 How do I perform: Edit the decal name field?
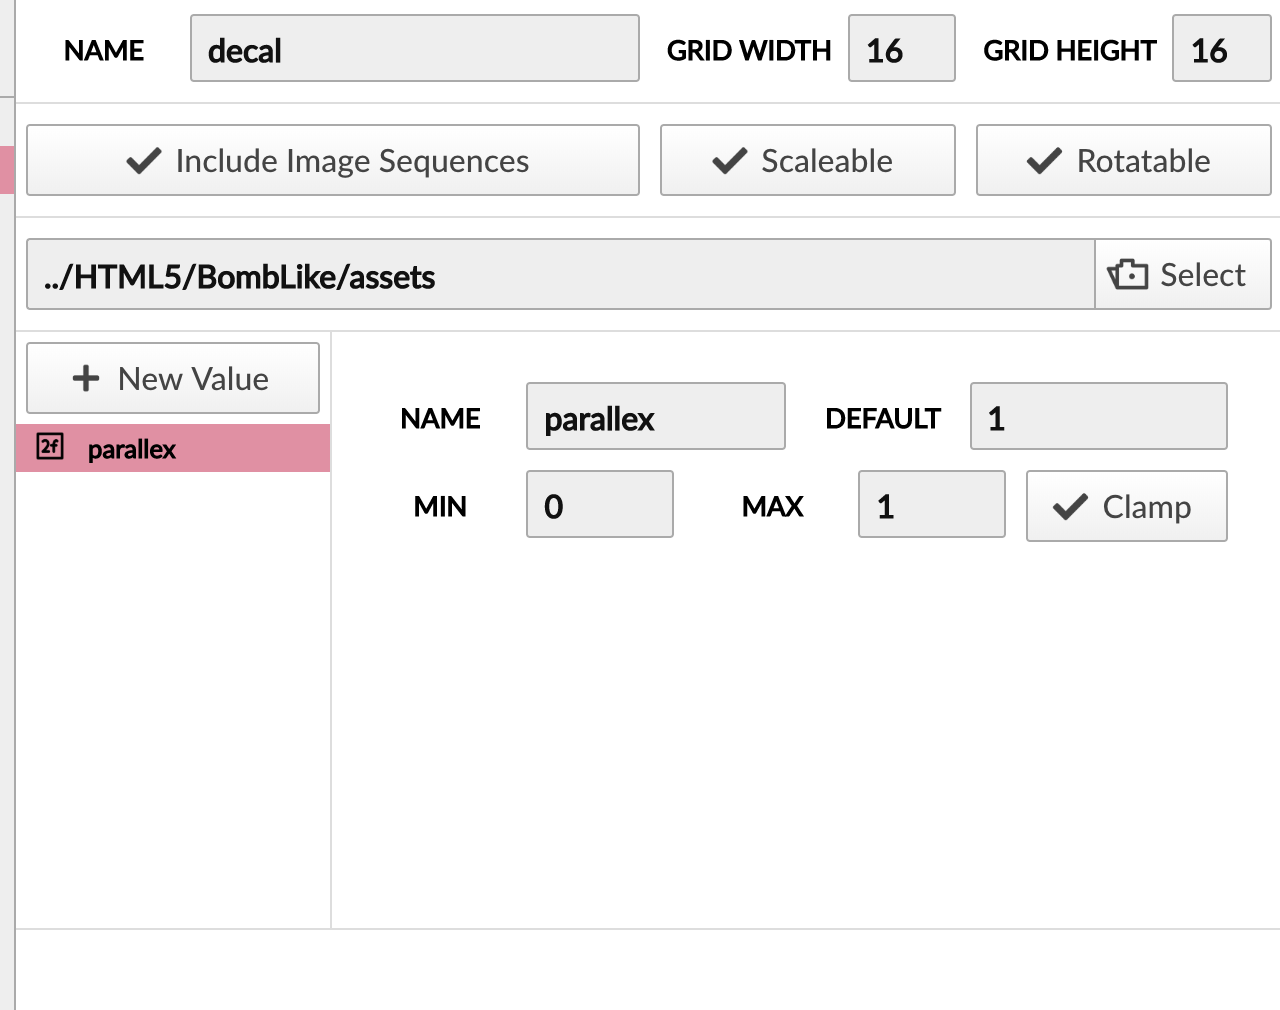pyautogui.click(x=415, y=48)
